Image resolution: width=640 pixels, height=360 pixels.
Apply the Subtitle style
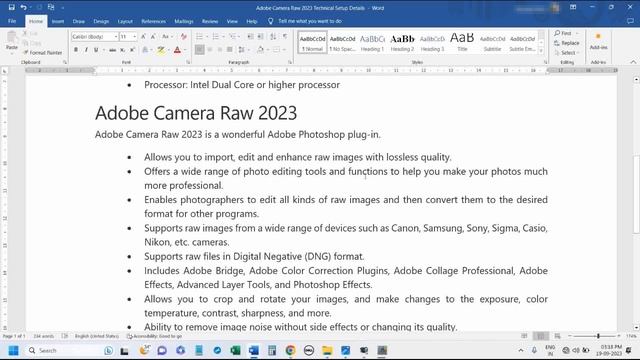point(492,42)
